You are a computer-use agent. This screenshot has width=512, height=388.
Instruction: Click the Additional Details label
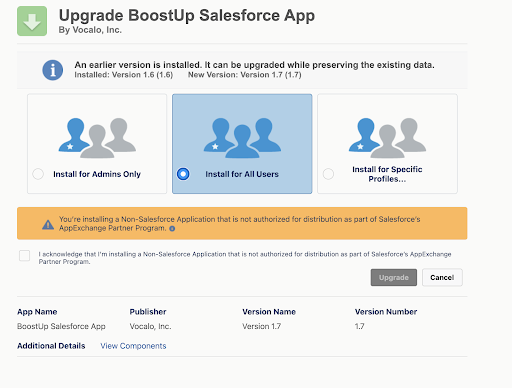pos(51,346)
